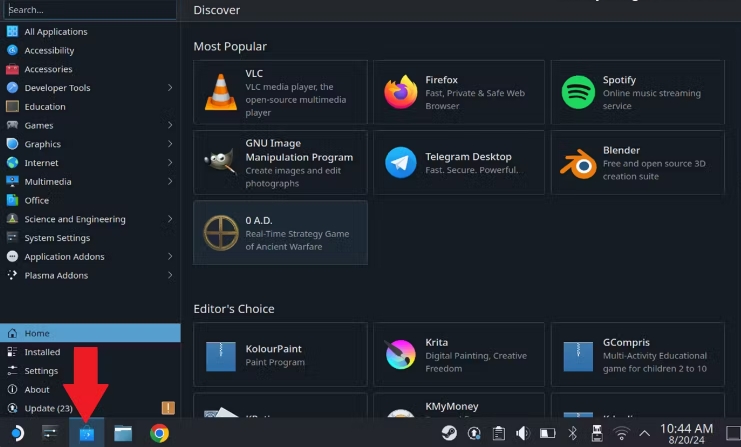741x447 pixels.
Task: Open the Dolphin file manager taskbar icon
Action: coord(123,433)
